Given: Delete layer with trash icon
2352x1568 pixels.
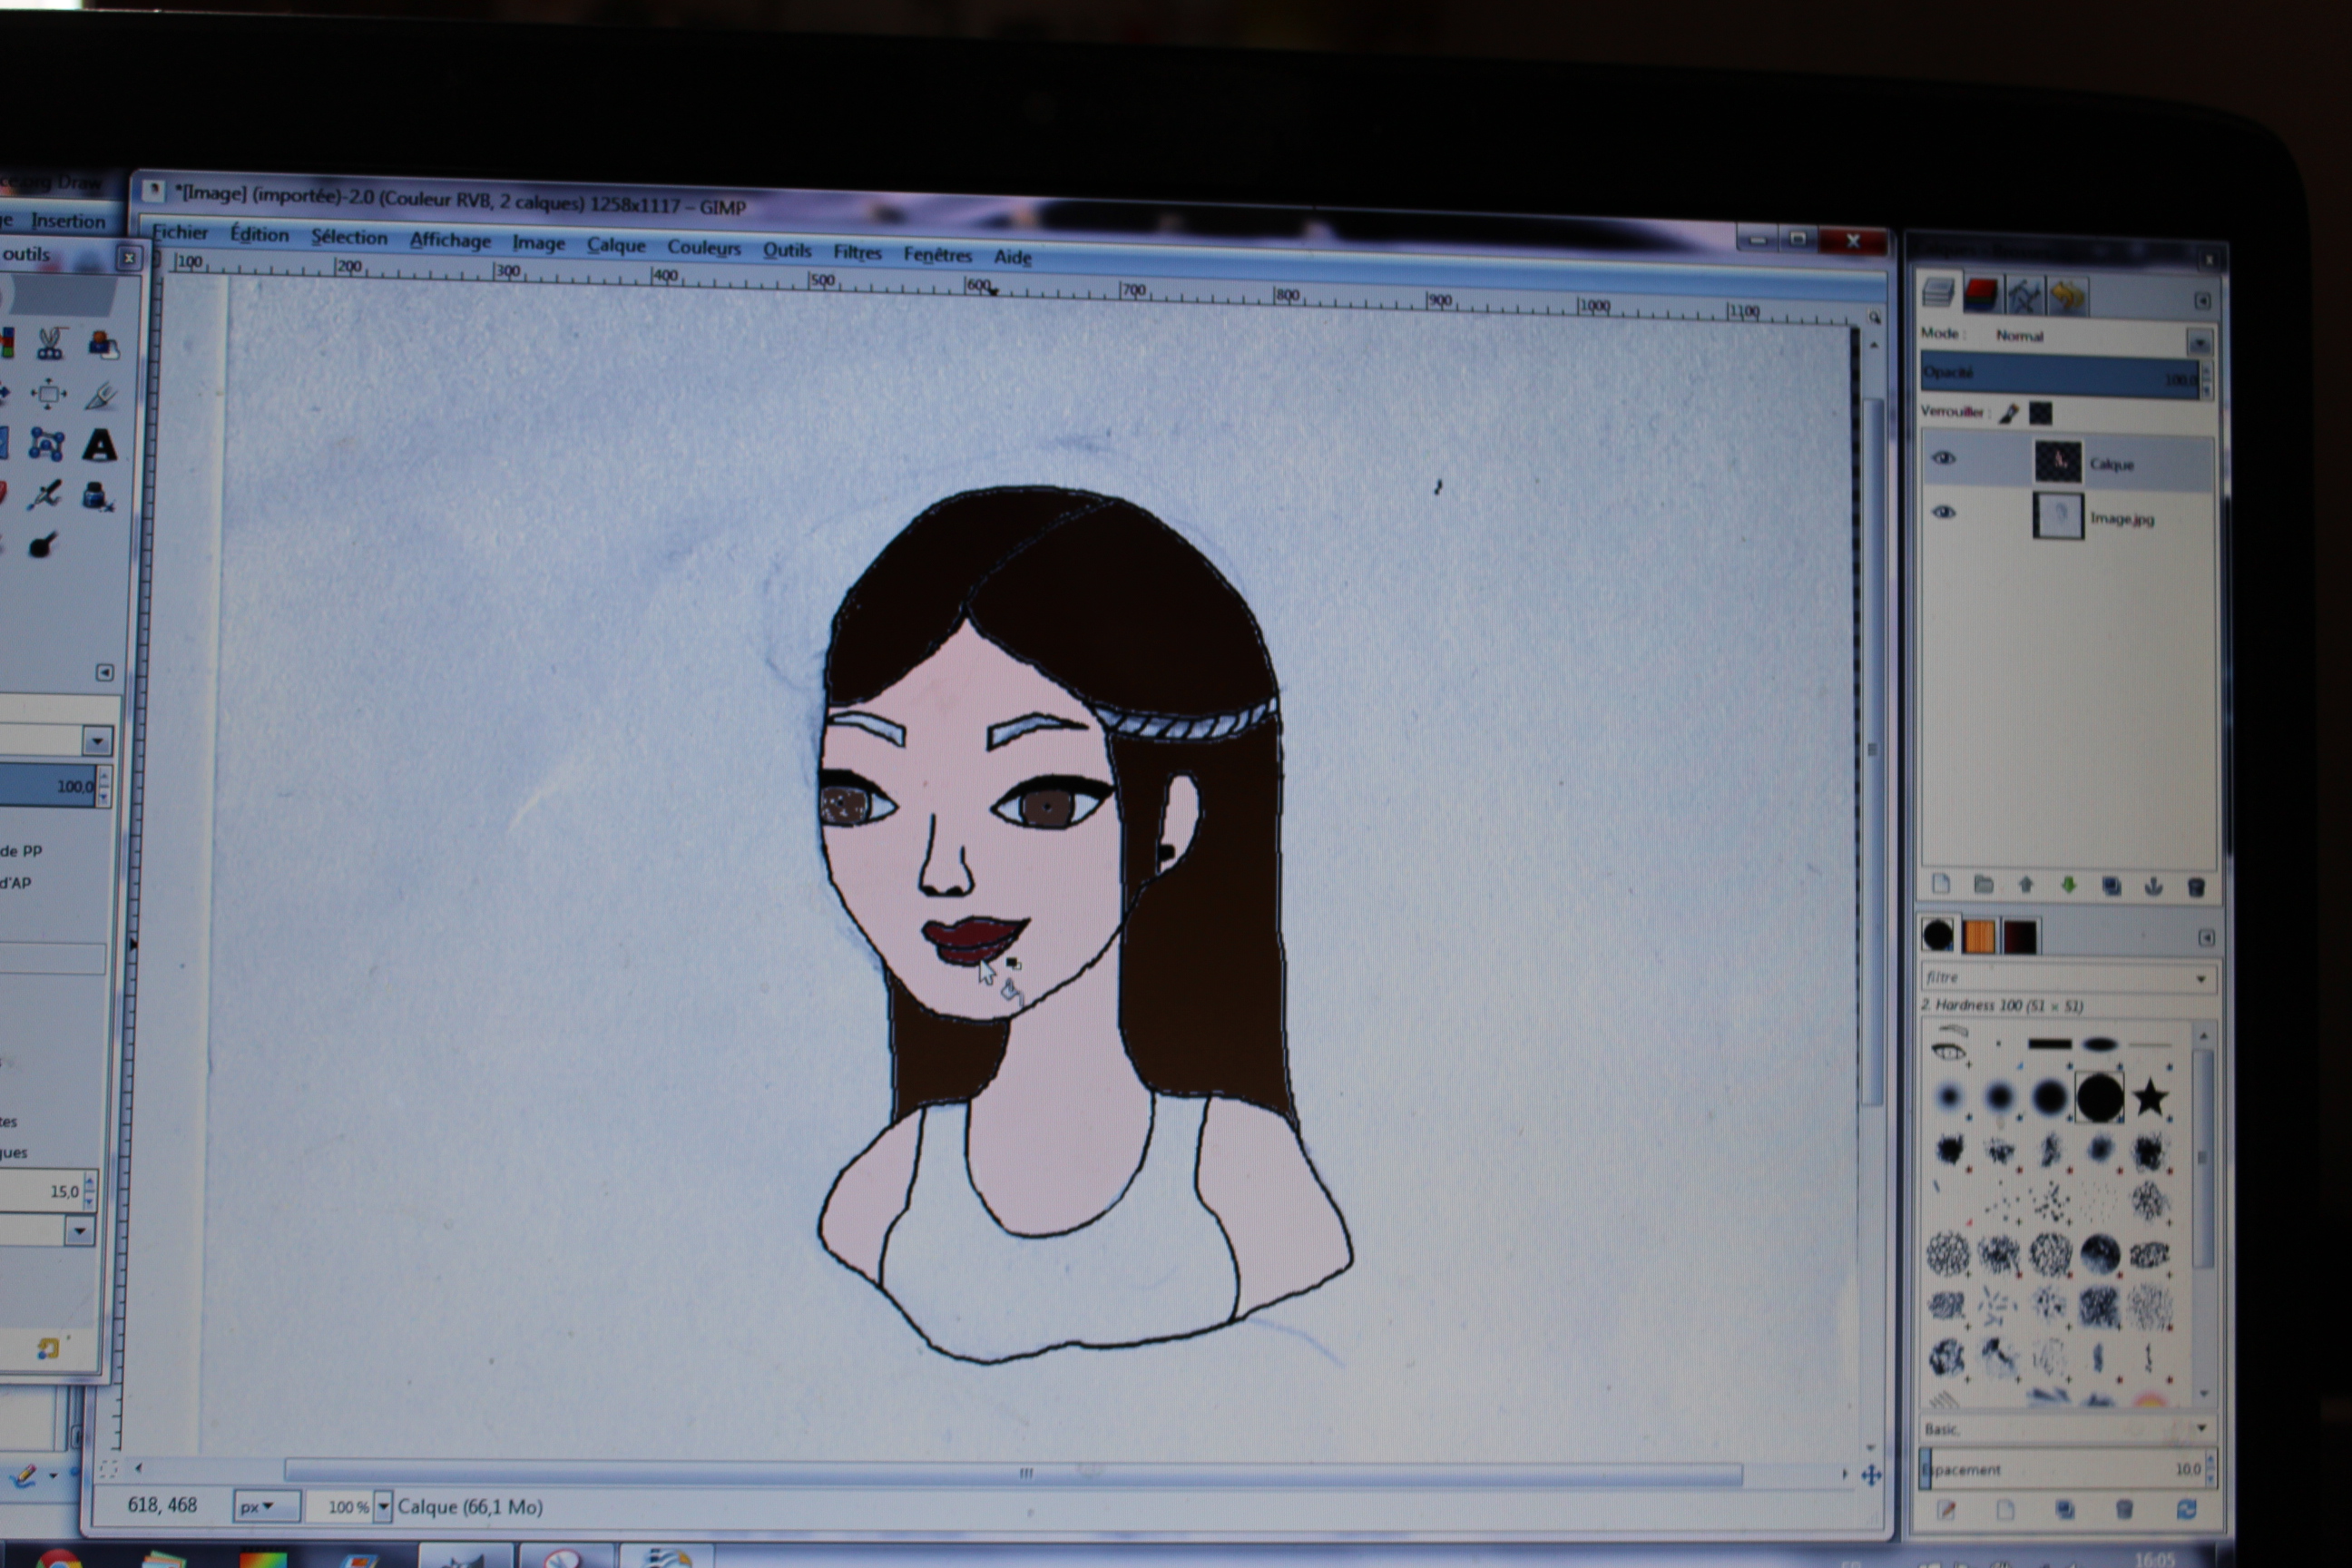Looking at the screenshot, I should point(2196,887).
